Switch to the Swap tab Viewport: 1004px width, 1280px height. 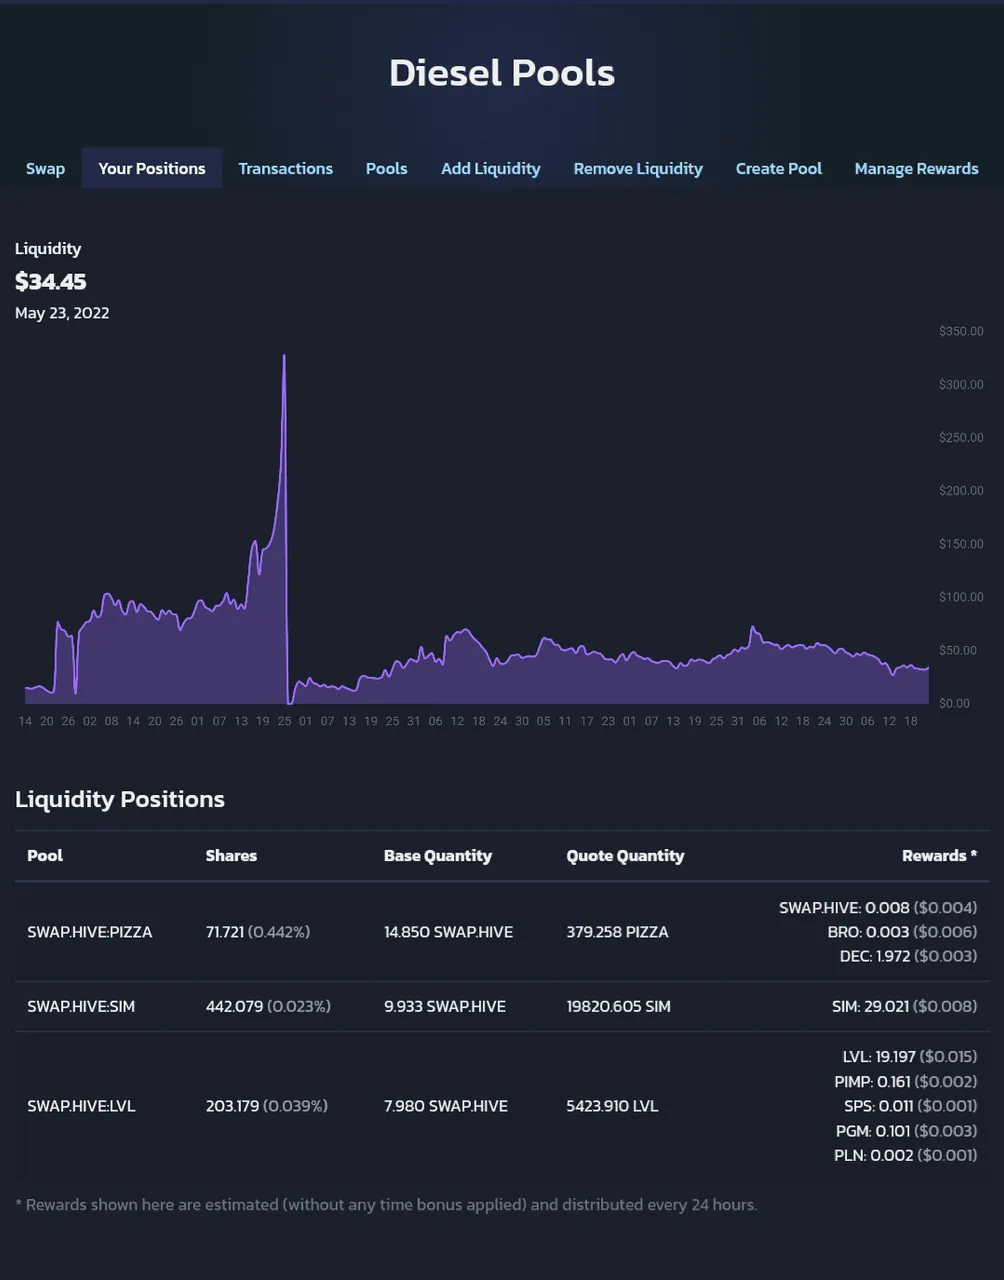(x=45, y=168)
